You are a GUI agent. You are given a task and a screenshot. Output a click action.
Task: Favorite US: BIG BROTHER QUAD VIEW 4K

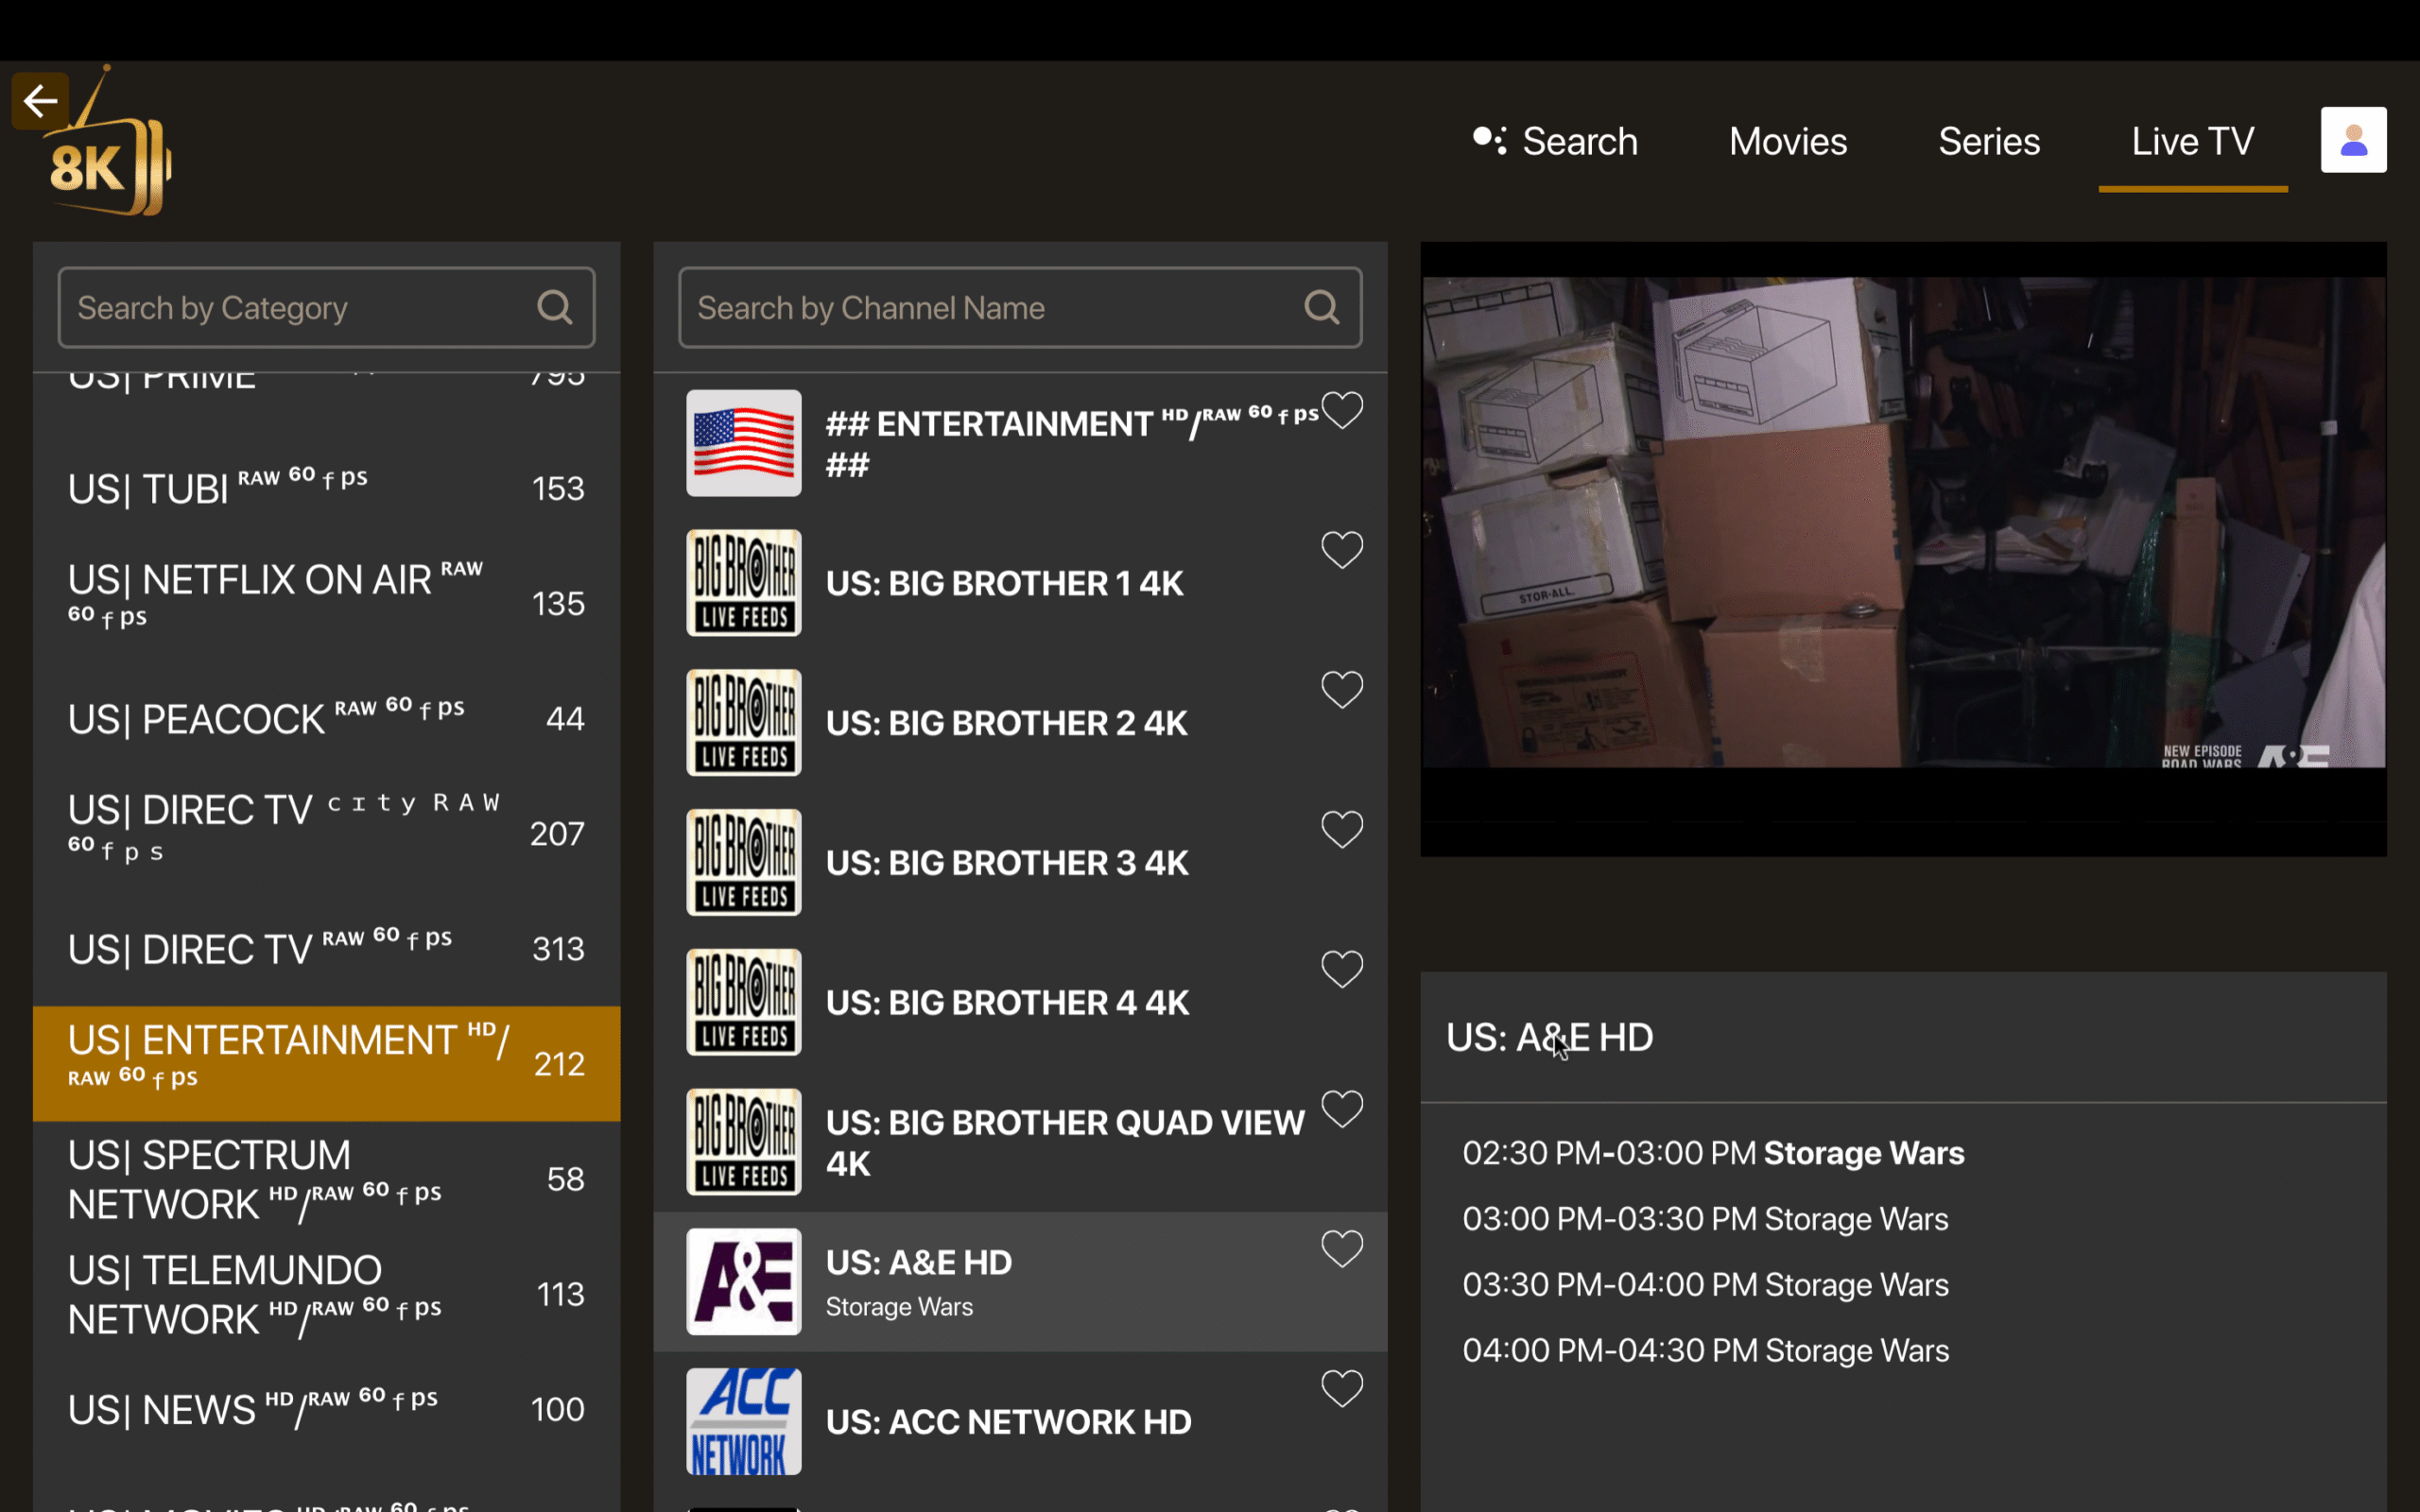coord(1342,1109)
